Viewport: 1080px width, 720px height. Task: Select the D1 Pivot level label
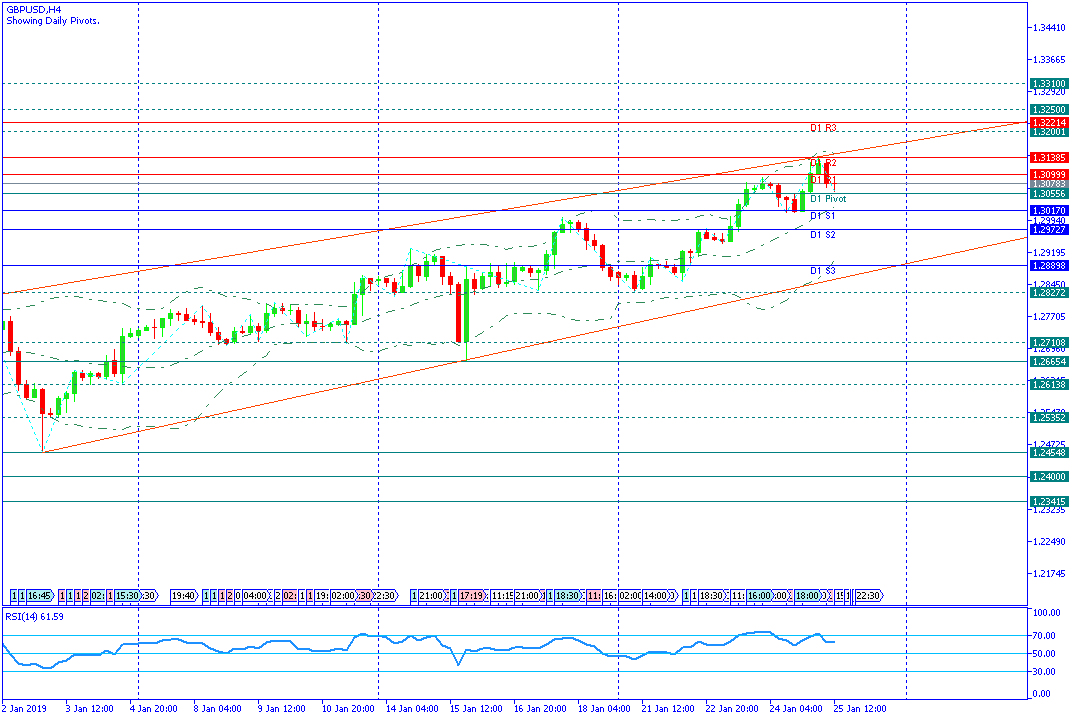[828, 199]
